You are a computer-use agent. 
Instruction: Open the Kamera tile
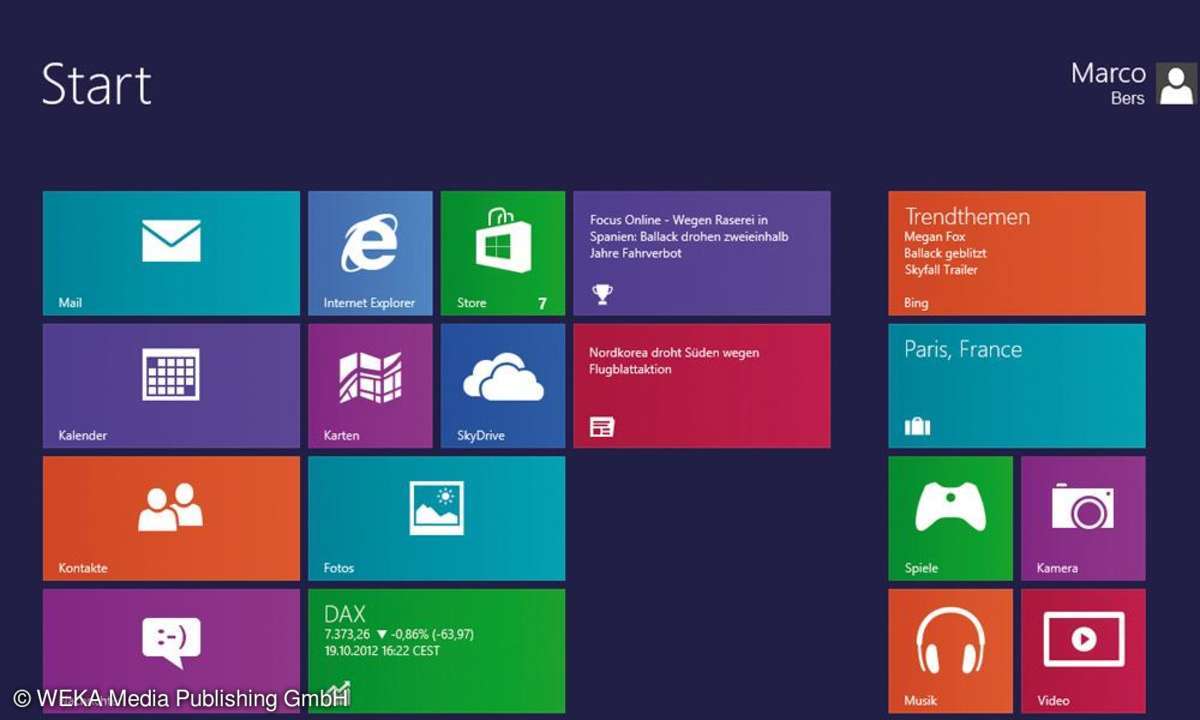(x=1083, y=518)
